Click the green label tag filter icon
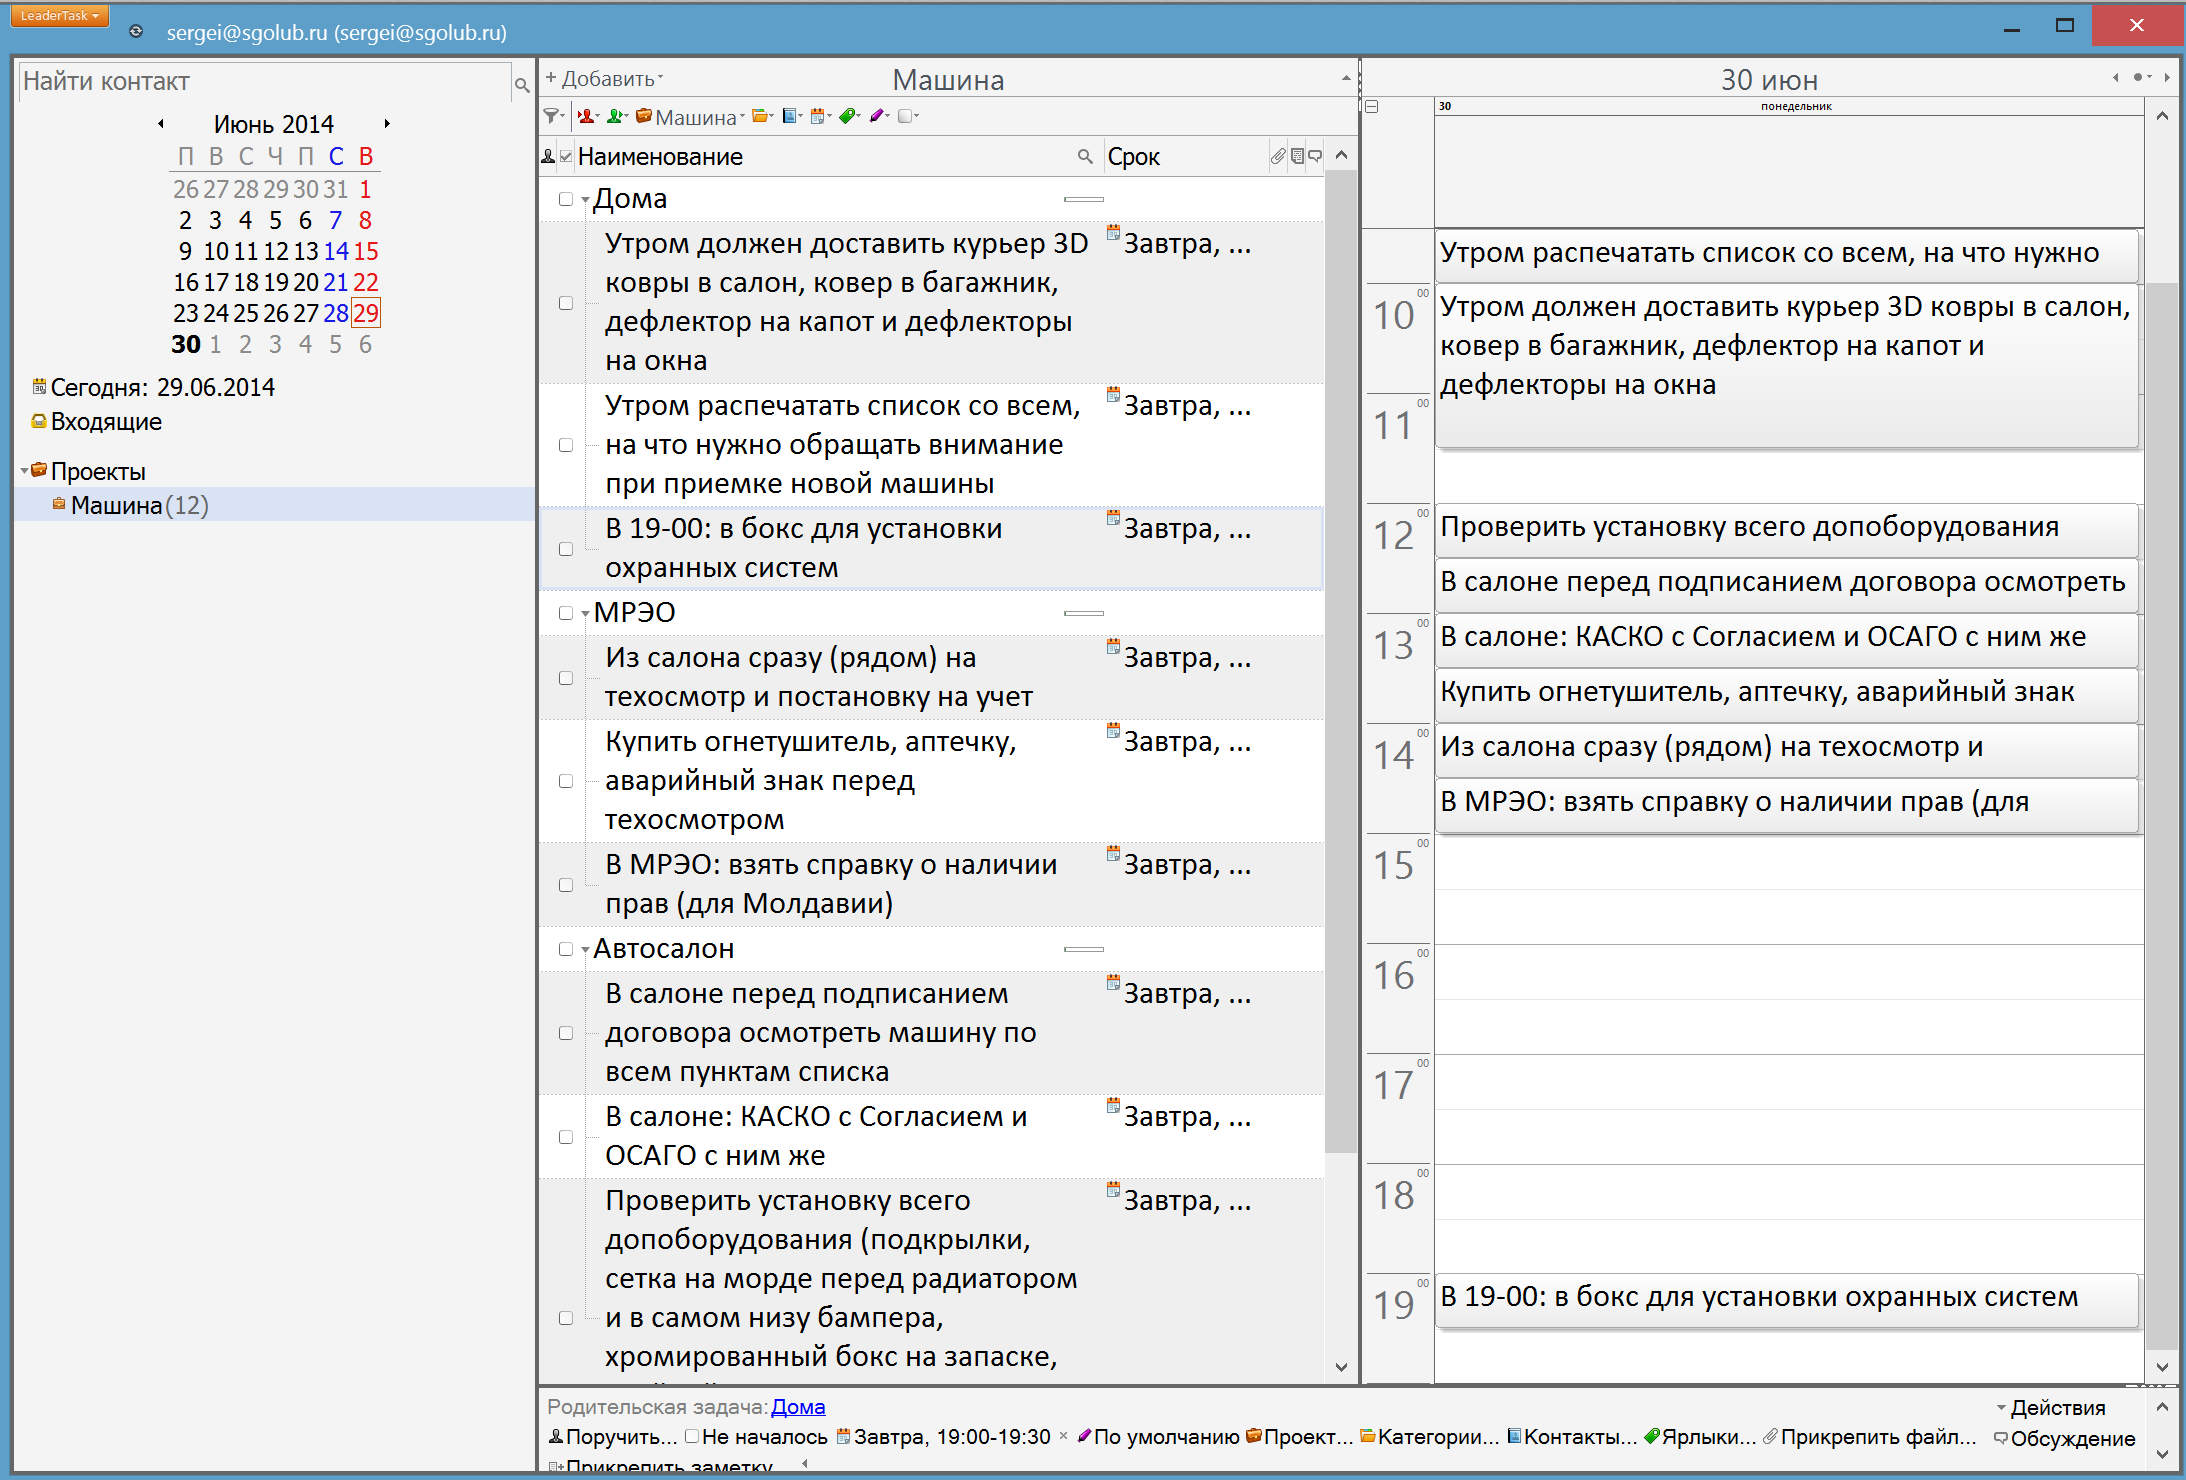Screen dimensions: 2186x1480 coord(848,116)
